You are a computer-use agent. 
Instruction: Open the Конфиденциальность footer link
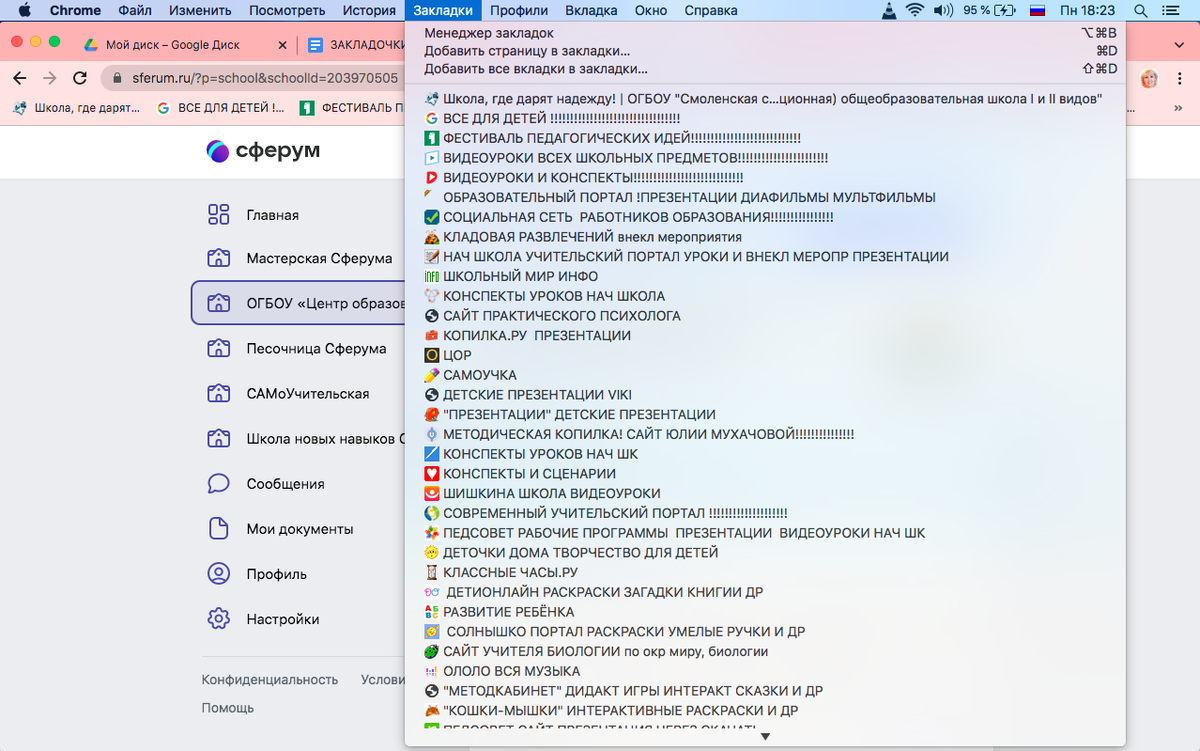click(270, 679)
